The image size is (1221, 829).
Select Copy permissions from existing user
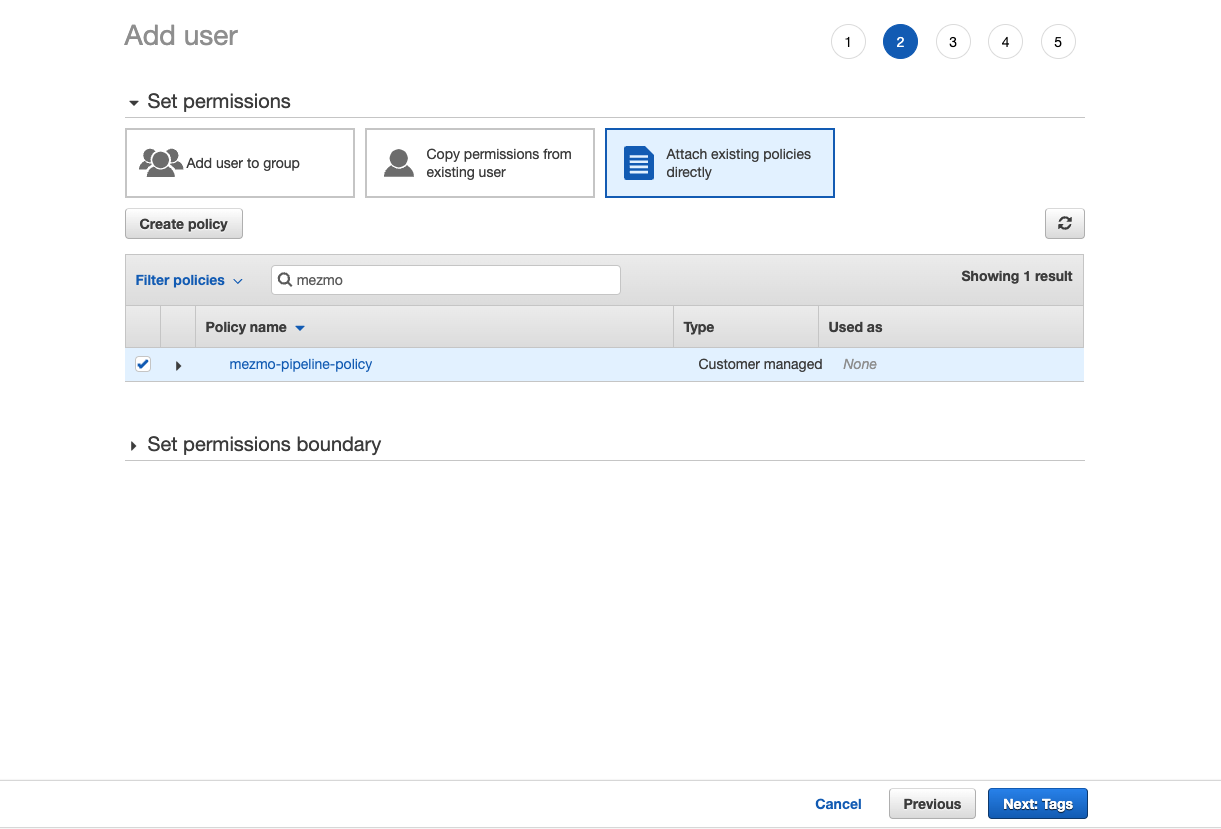(480, 163)
